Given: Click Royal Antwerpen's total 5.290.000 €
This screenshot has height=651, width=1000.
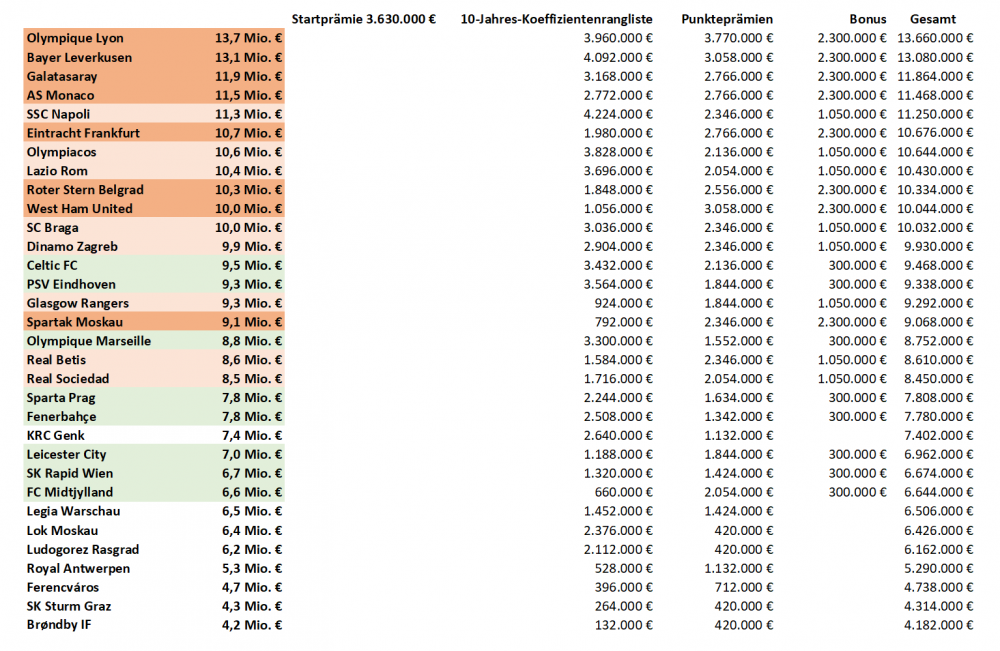Looking at the screenshot, I should tap(938, 569).
